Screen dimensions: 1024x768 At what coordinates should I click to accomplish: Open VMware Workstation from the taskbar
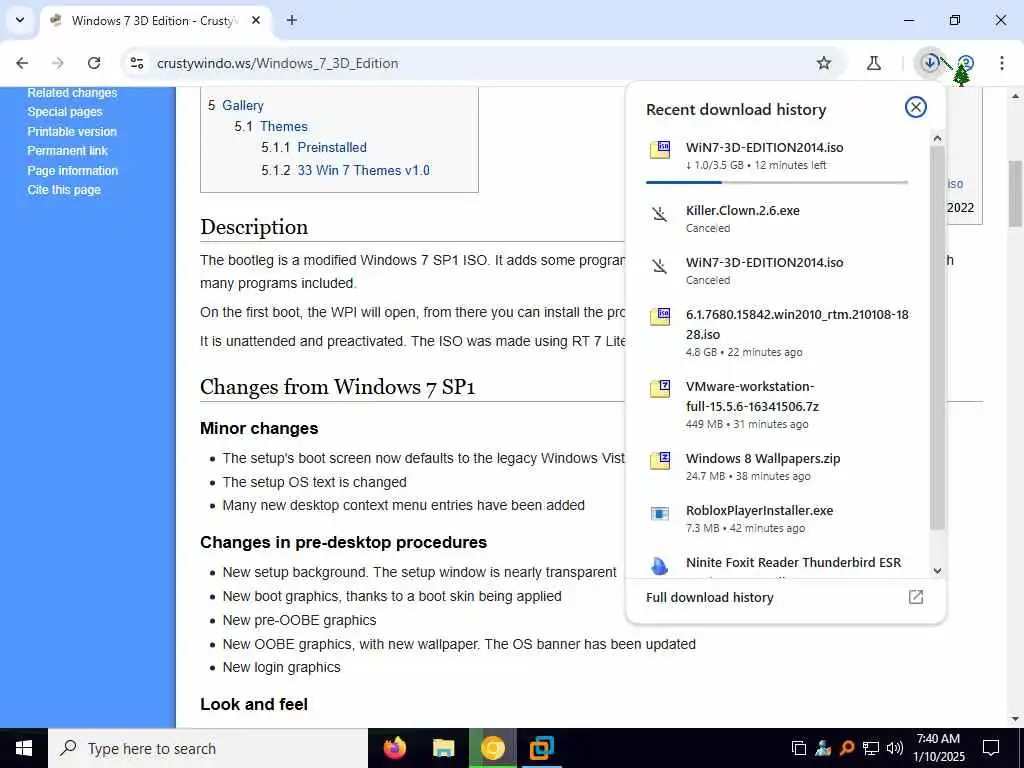541,748
